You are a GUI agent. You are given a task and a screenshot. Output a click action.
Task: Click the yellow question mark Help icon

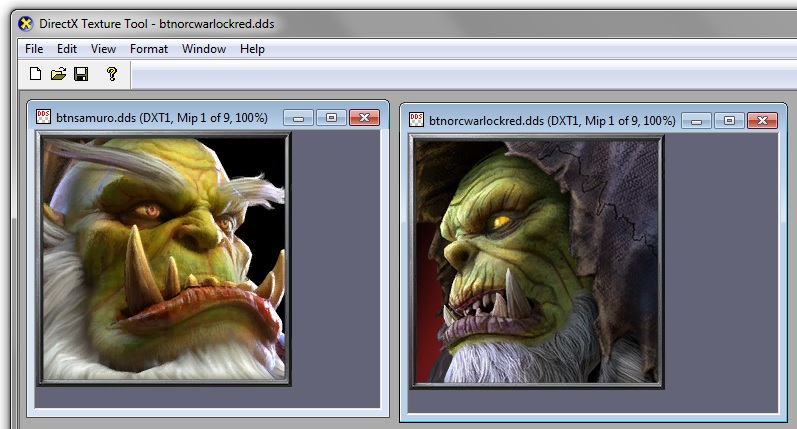112,74
